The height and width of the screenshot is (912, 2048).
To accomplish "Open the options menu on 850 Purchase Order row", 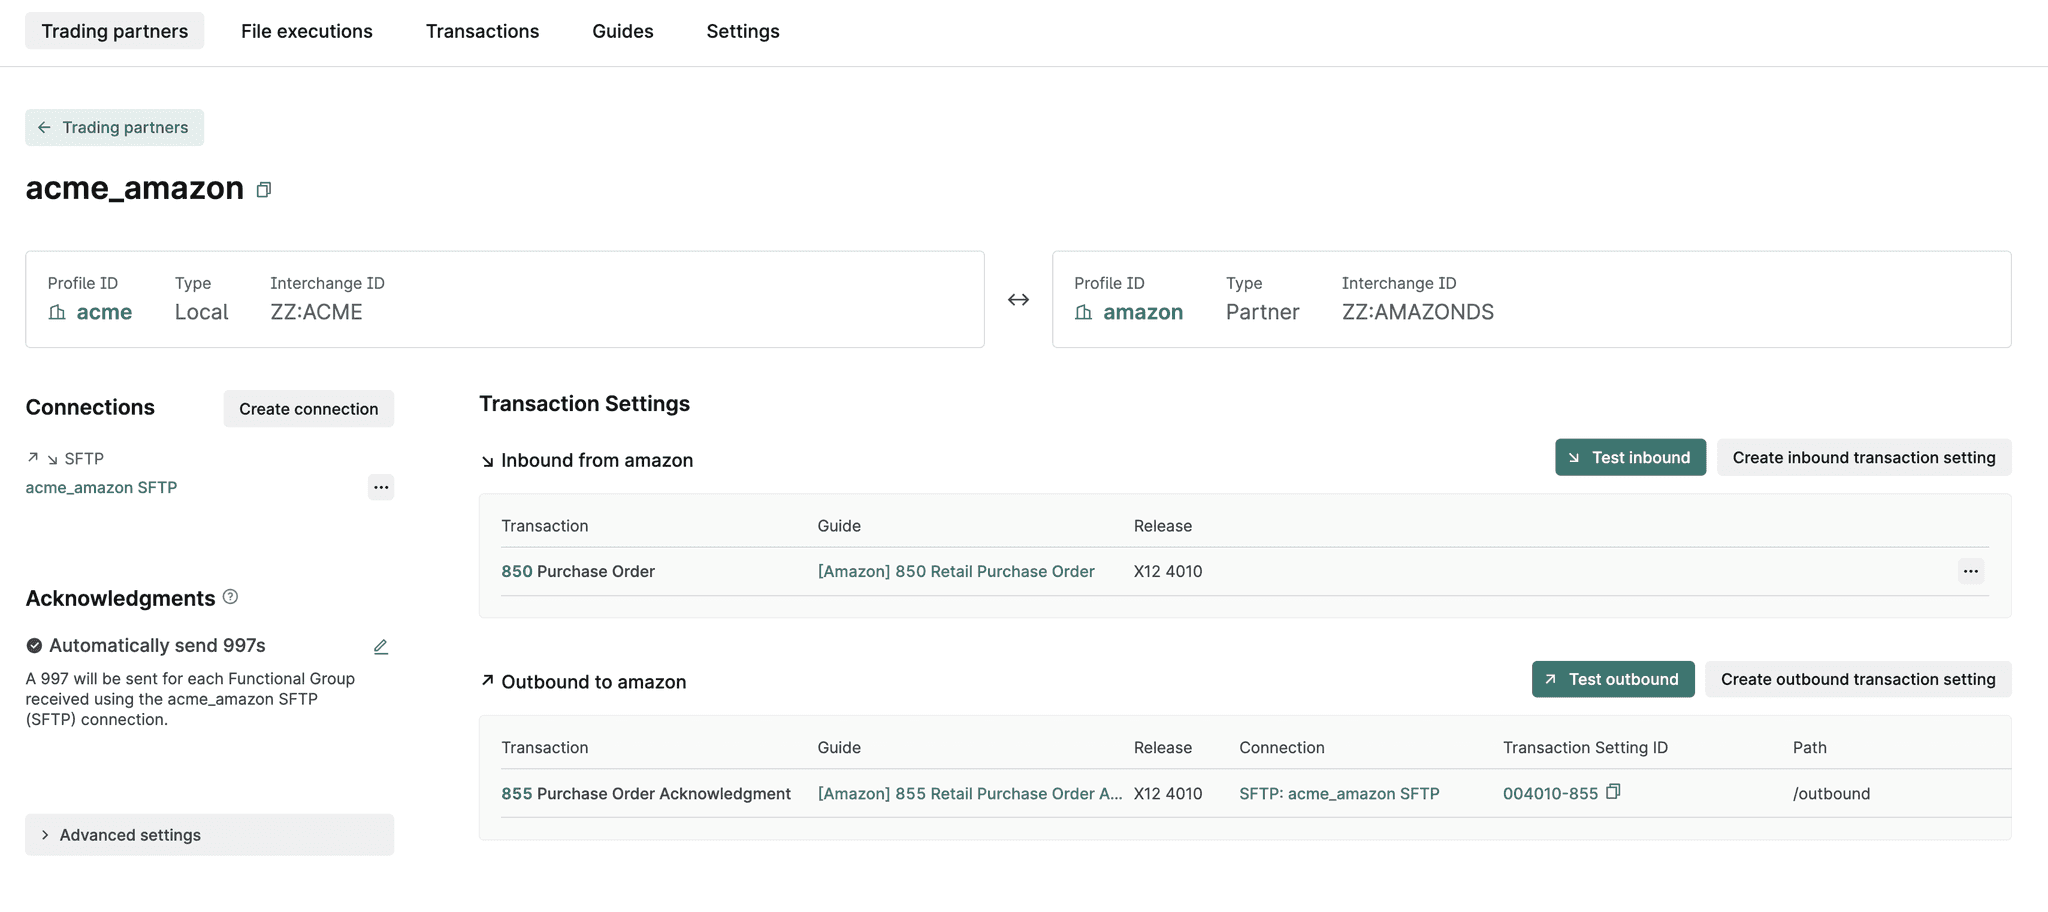I will (x=1969, y=571).
